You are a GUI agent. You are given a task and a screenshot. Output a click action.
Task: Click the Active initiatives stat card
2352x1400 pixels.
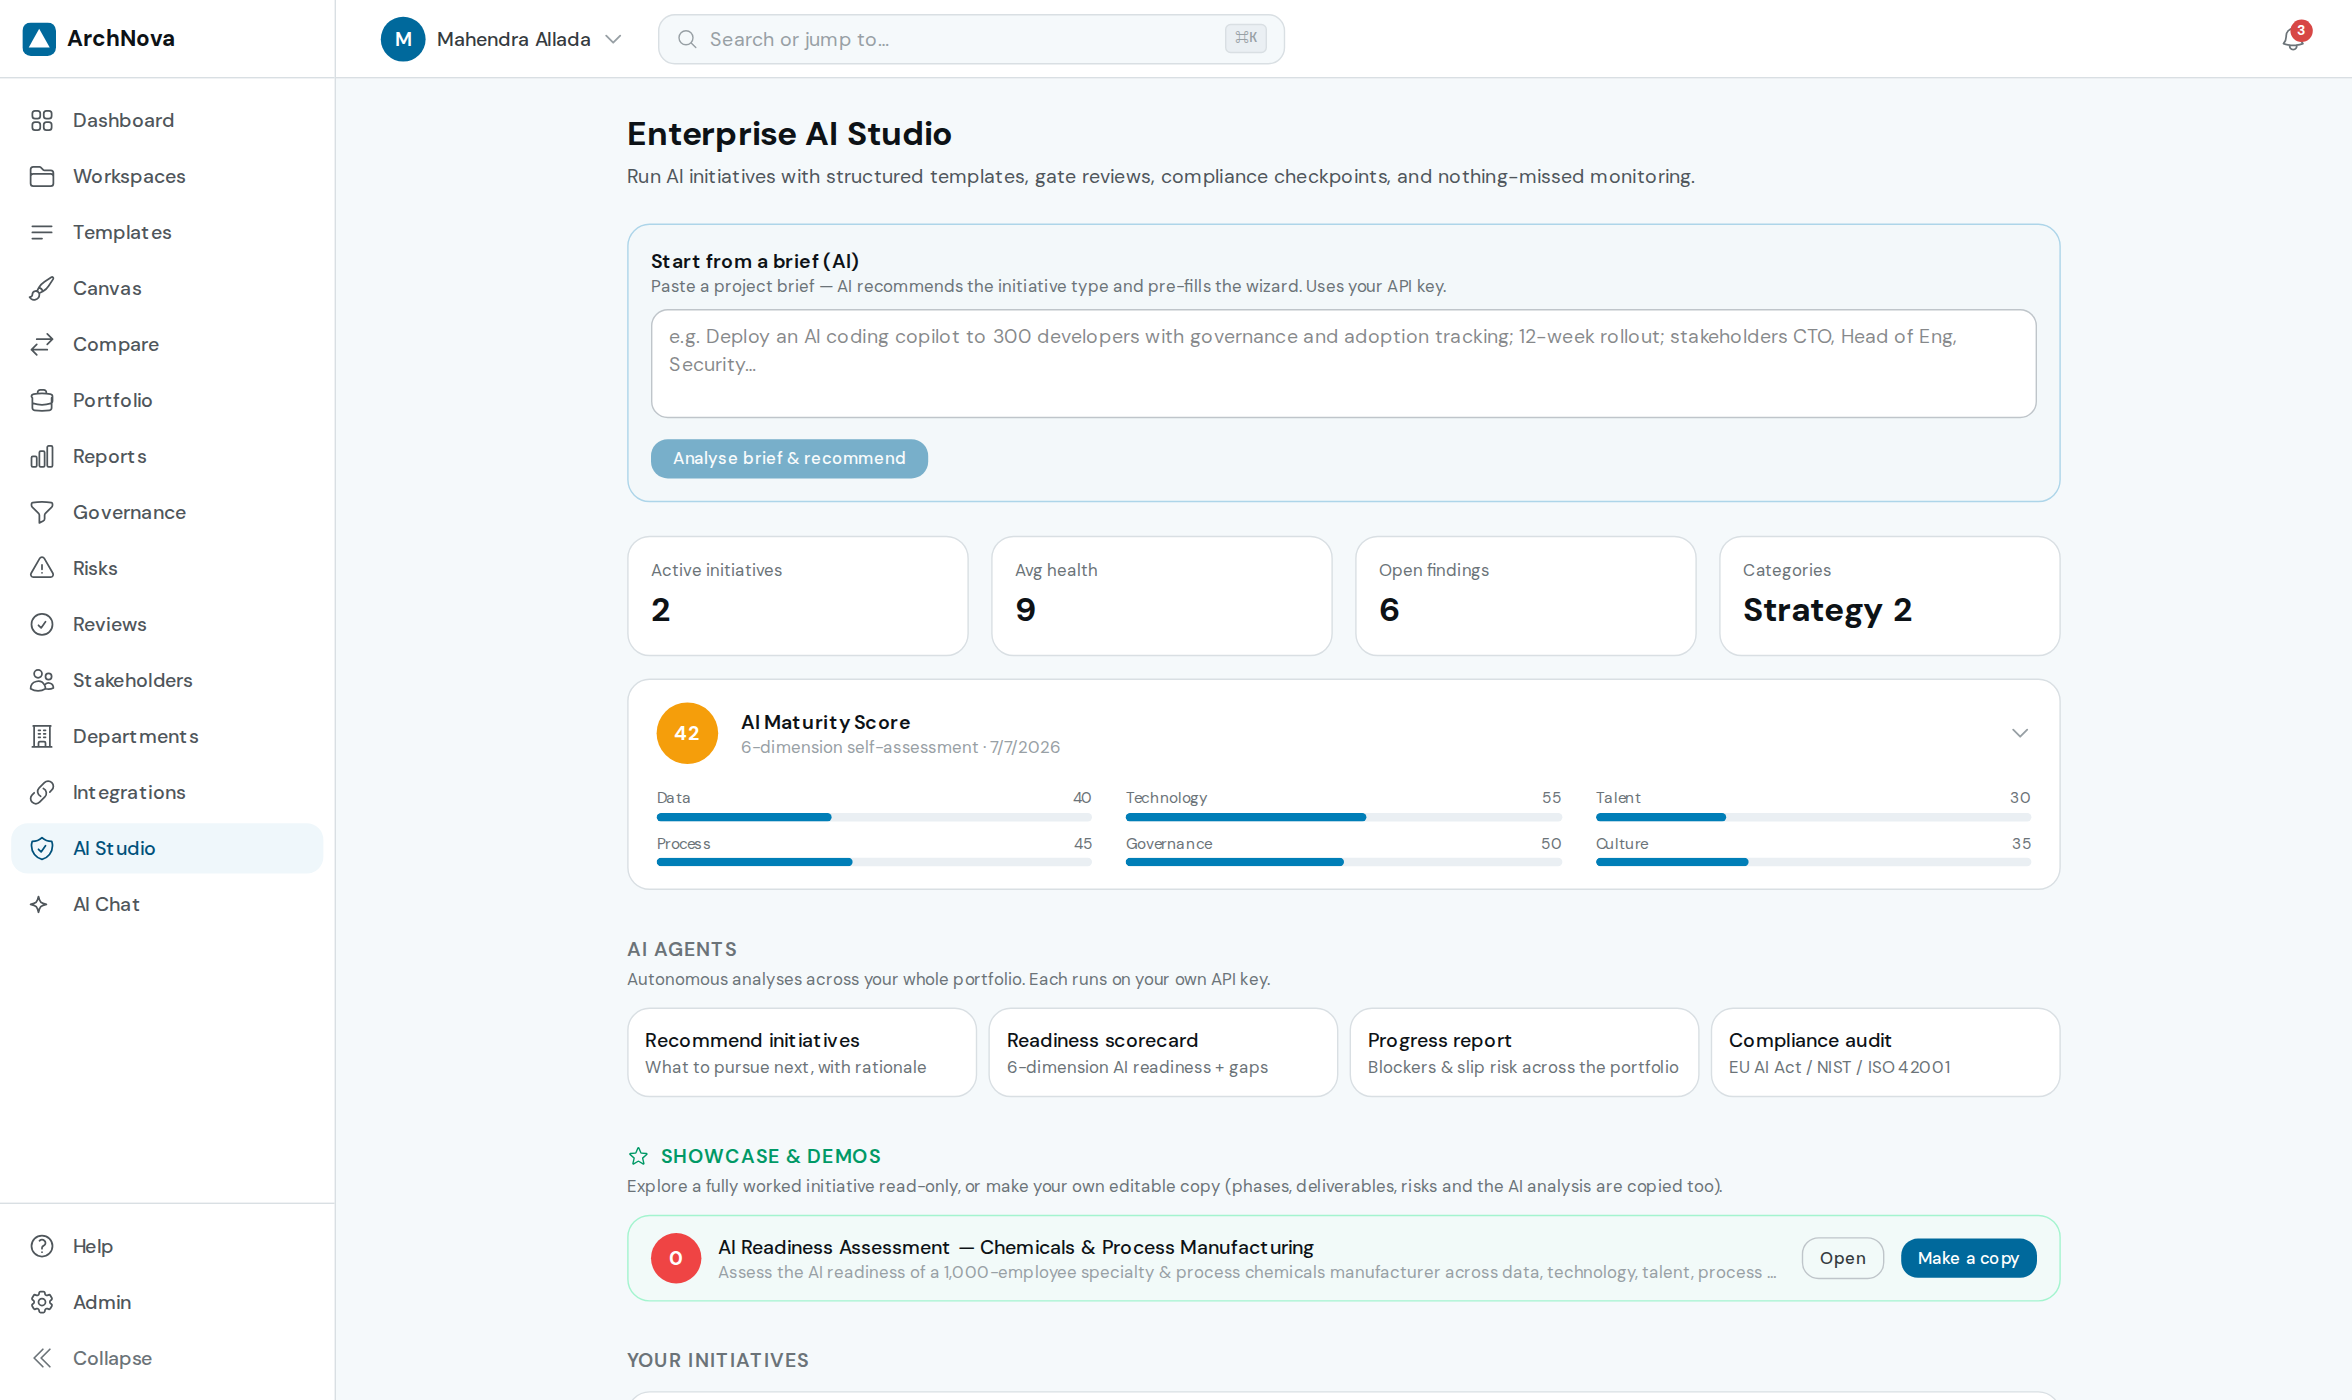click(798, 596)
